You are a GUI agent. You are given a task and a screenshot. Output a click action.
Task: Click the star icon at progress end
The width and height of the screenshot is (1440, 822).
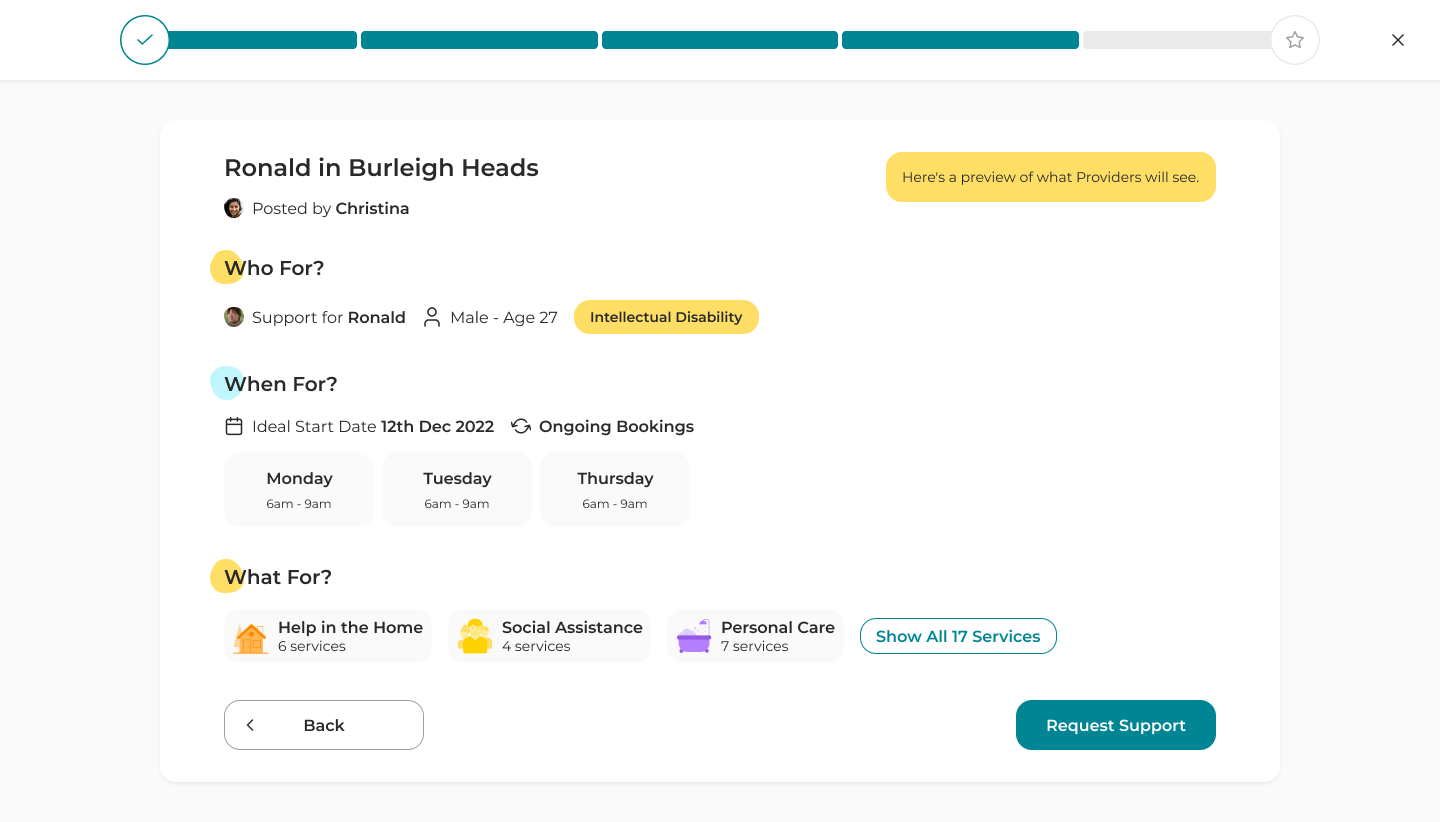tap(1294, 40)
